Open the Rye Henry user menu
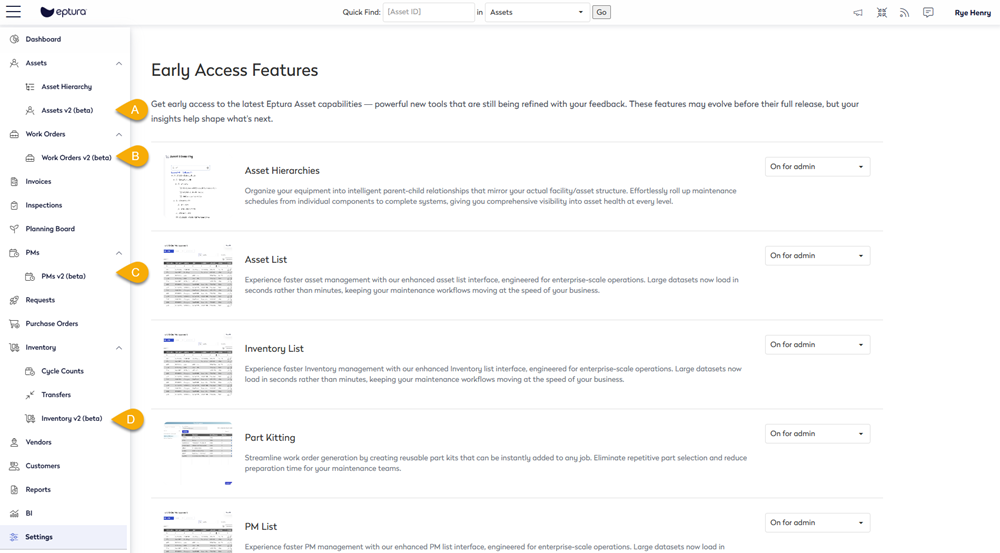The image size is (1000, 553). pyautogui.click(x=972, y=13)
